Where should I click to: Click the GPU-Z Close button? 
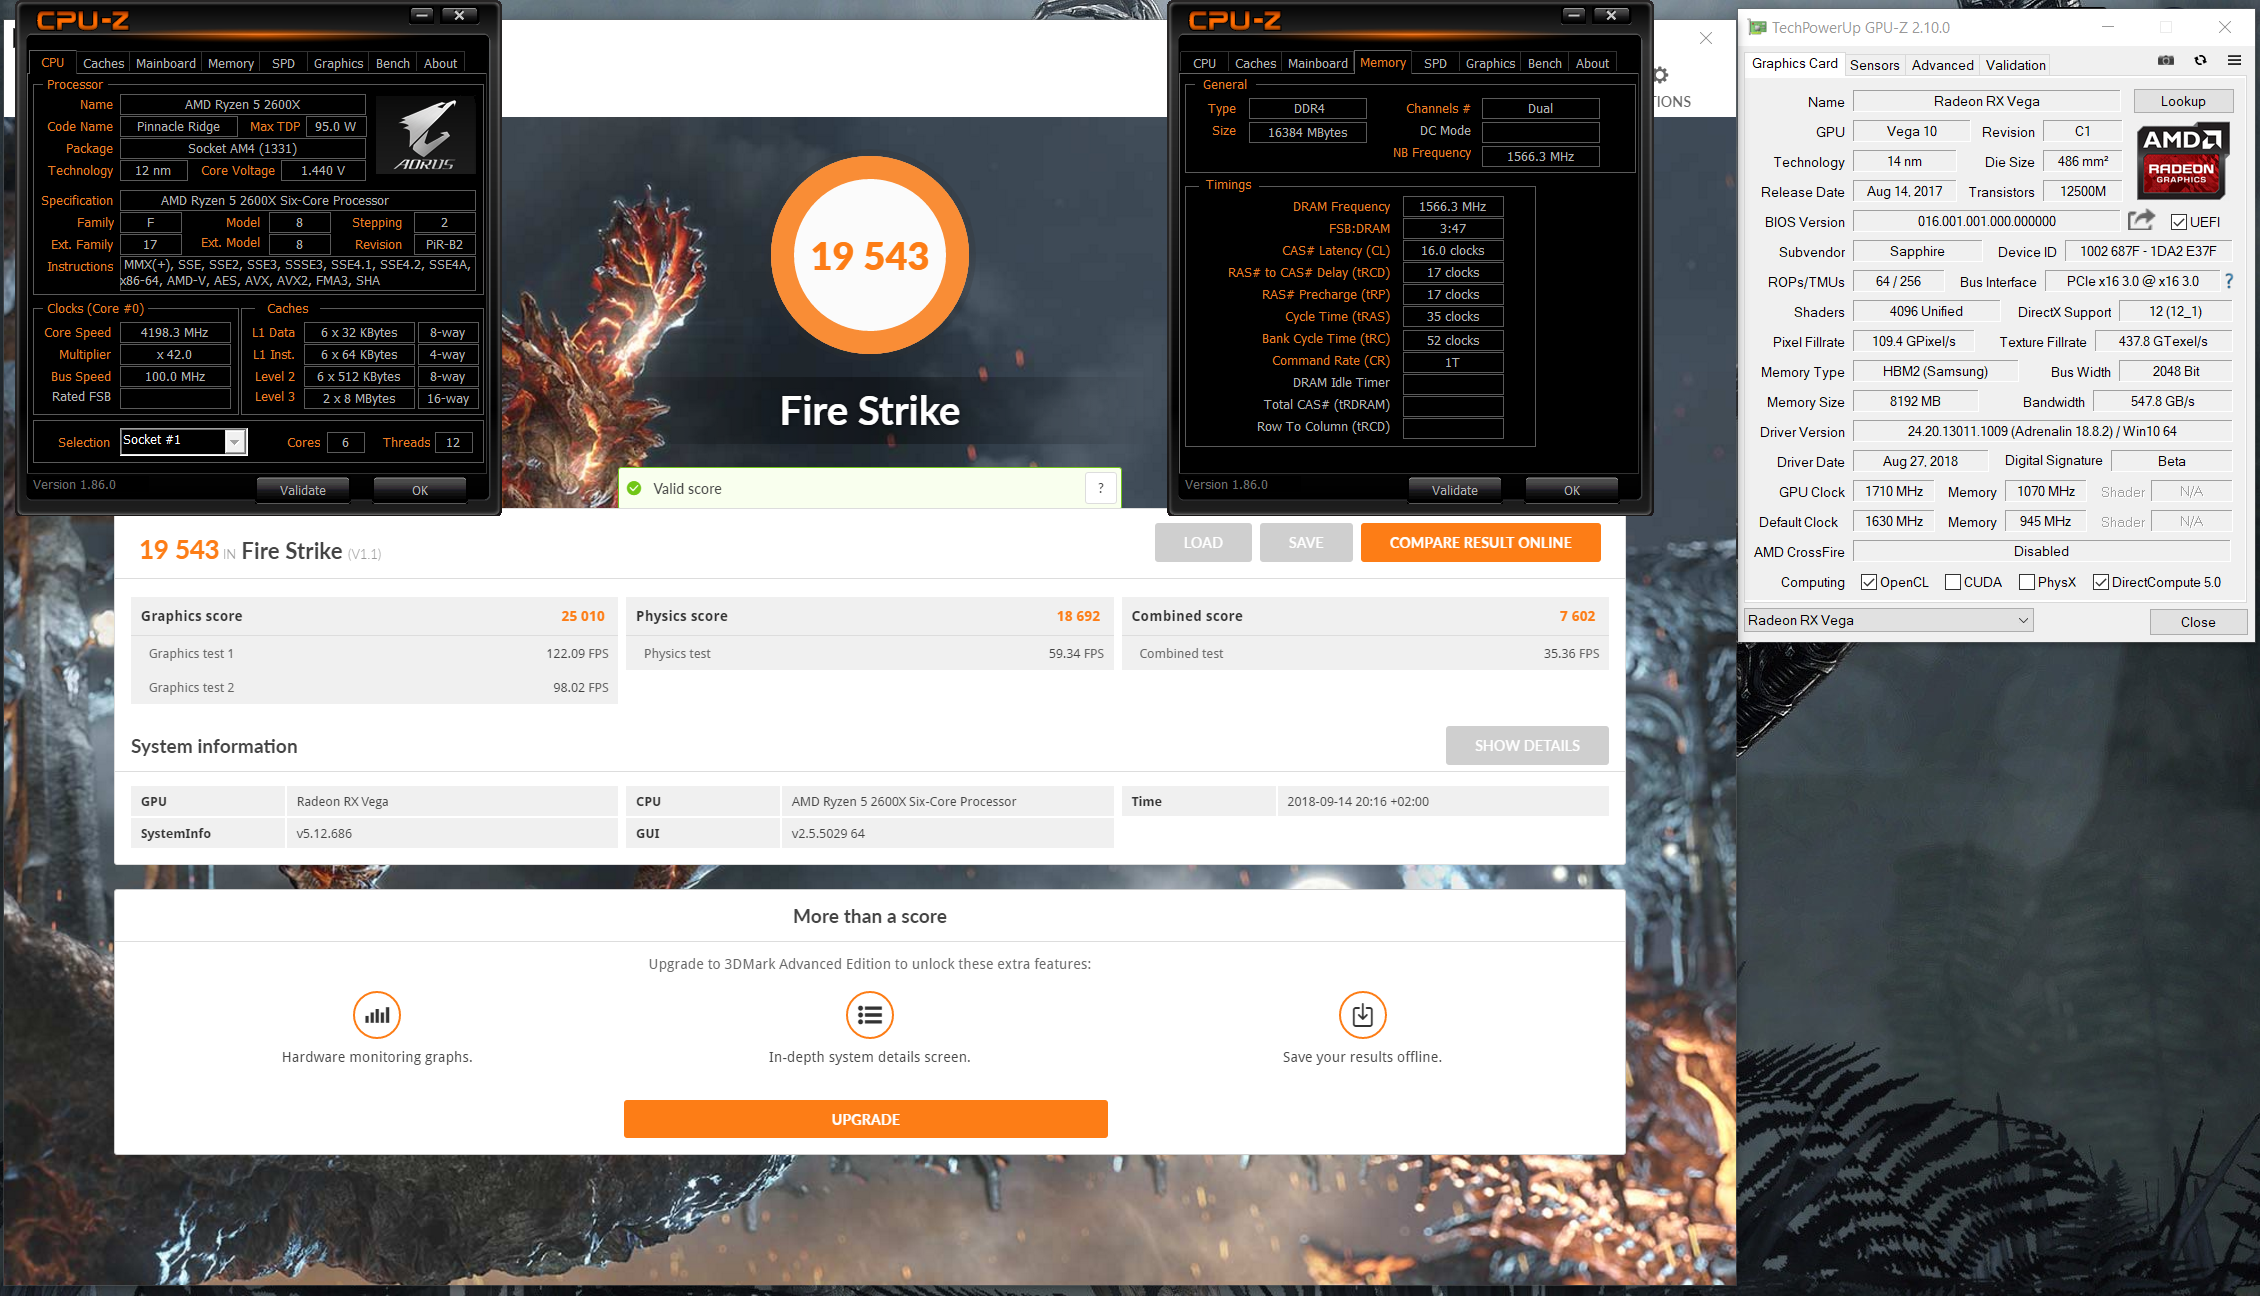[x=2198, y=622]
